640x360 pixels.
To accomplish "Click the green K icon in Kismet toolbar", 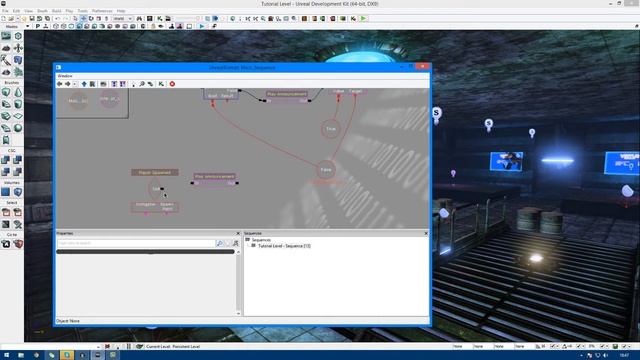I will [161, 84].
